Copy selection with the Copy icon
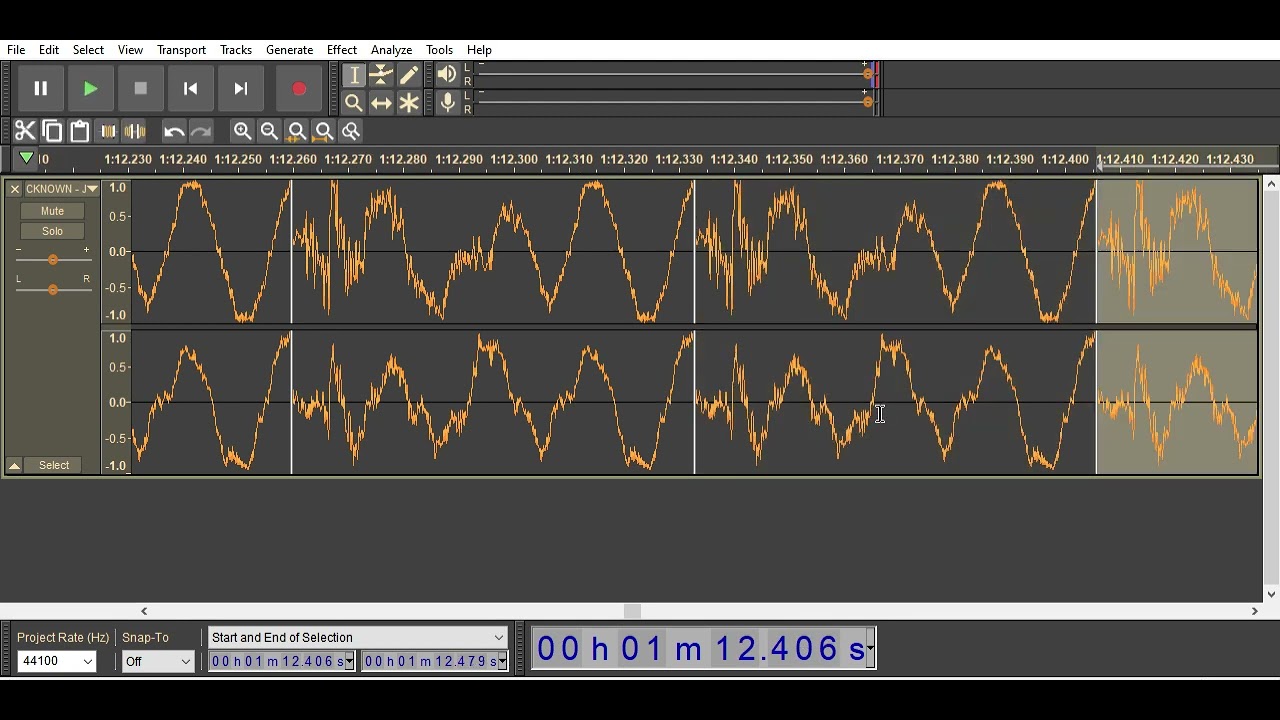The height and width of the screenshot is (720, 1280). point(52,131)
